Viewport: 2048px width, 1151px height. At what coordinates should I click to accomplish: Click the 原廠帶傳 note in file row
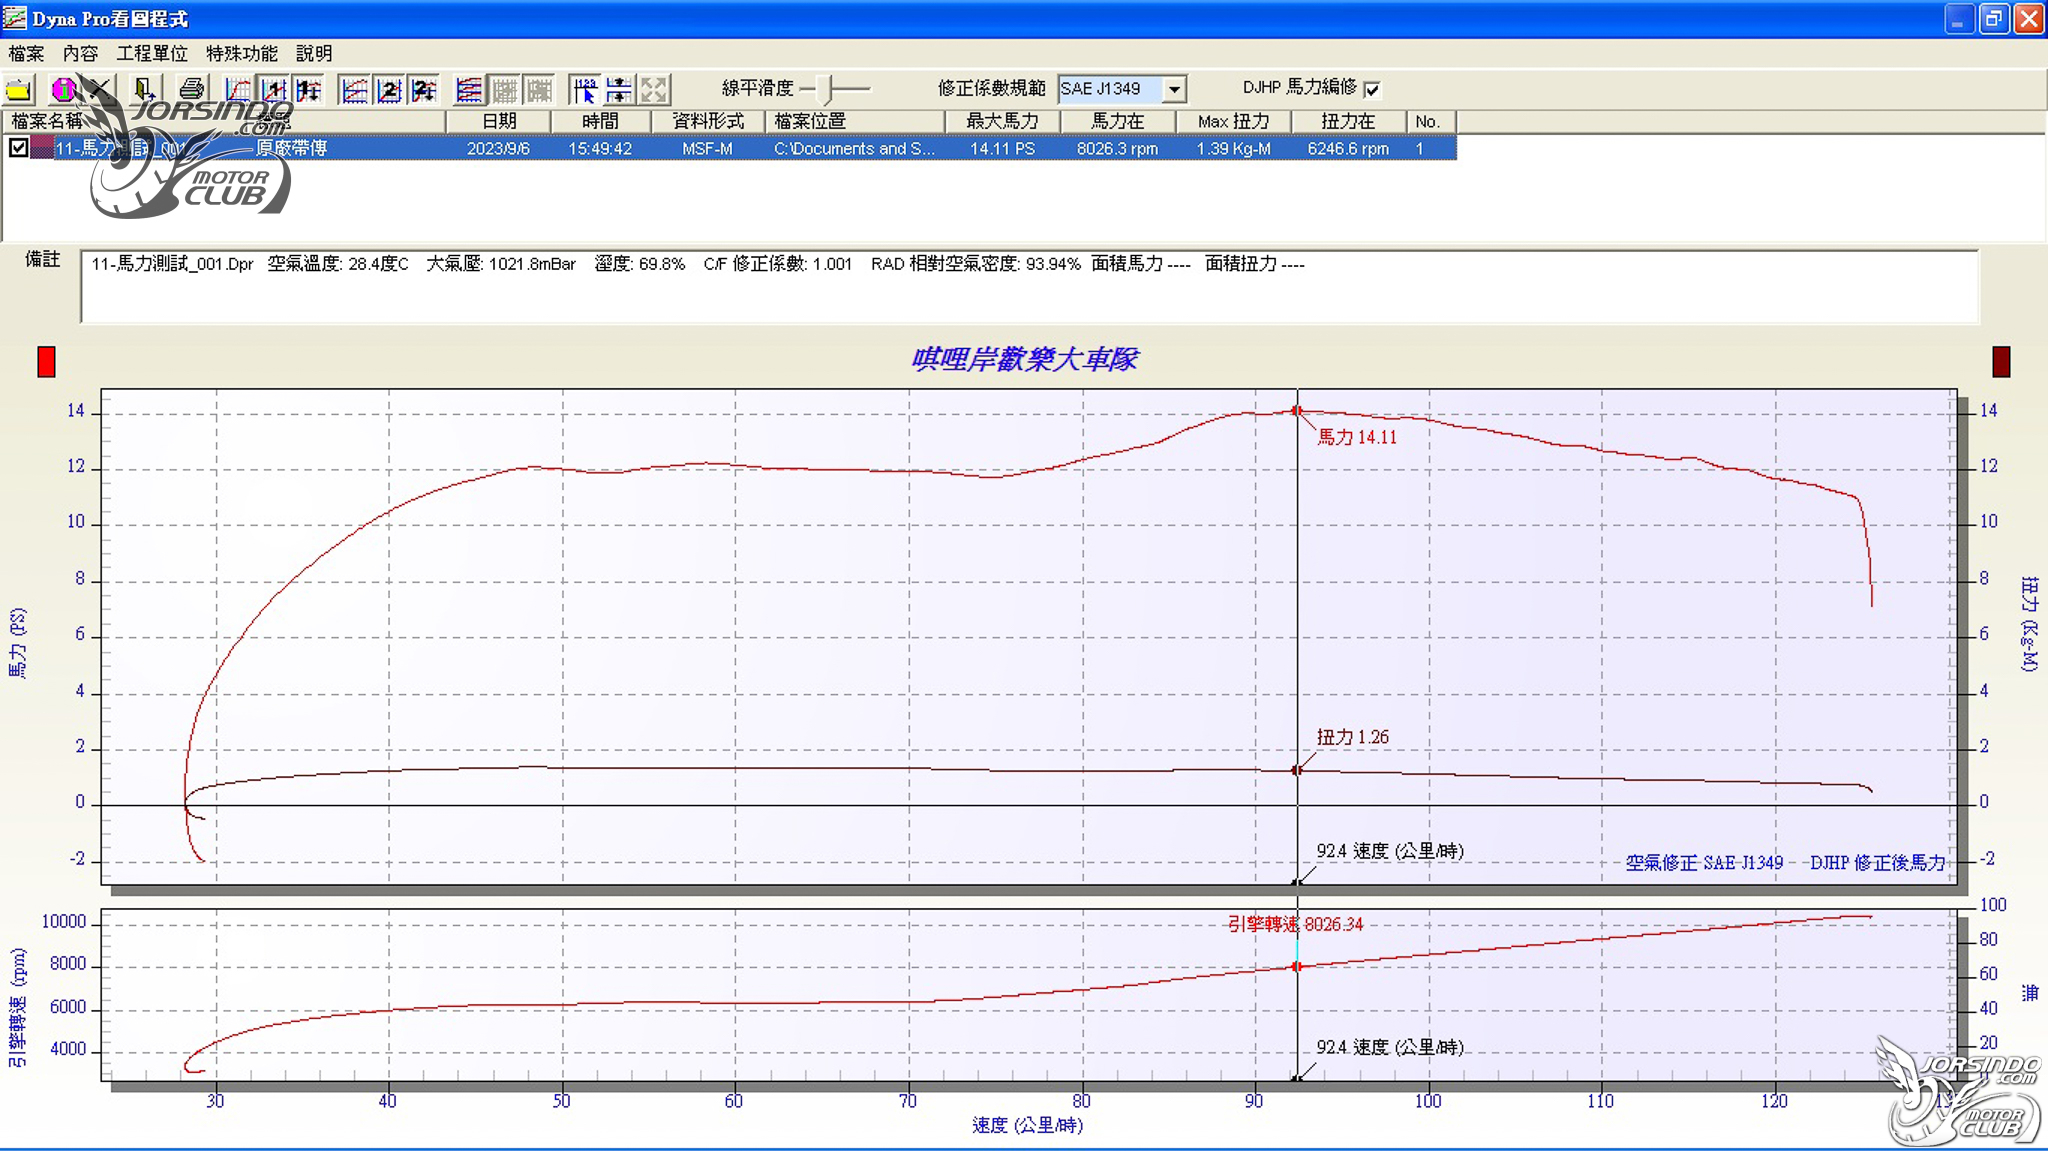point(291,148)
